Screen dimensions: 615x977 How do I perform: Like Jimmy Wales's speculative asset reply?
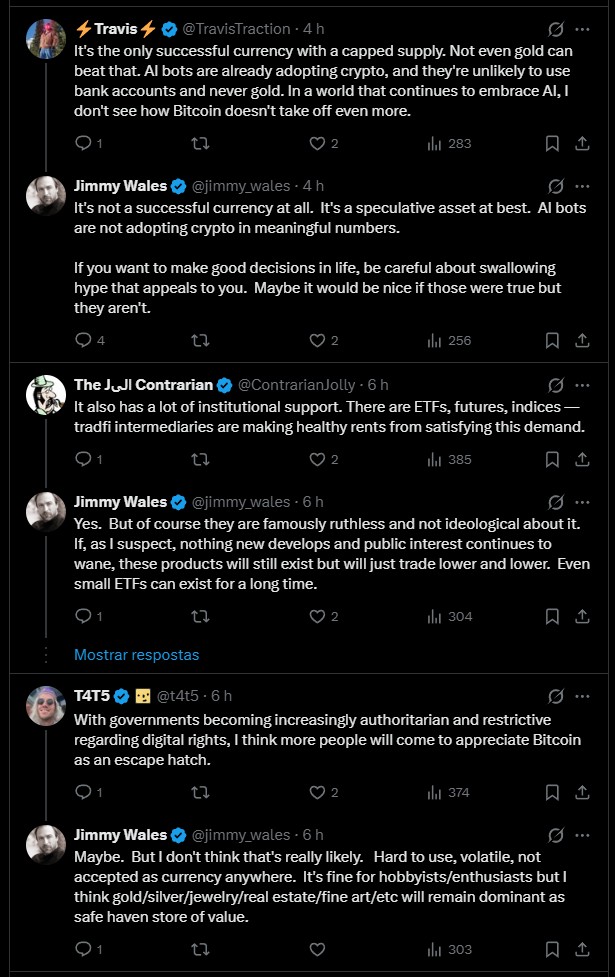point(317,340)
